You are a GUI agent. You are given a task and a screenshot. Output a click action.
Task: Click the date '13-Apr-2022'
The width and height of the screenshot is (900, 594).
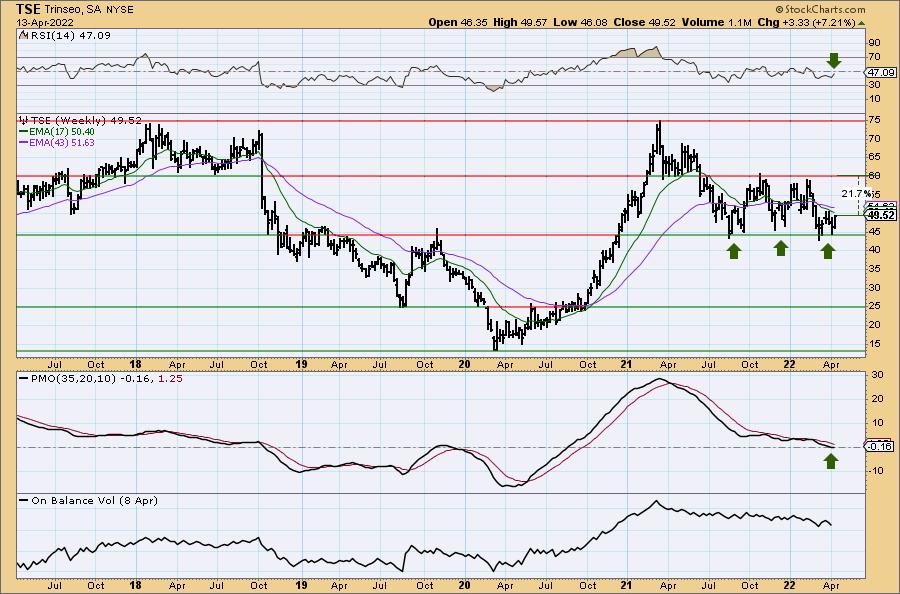(44, 23)
